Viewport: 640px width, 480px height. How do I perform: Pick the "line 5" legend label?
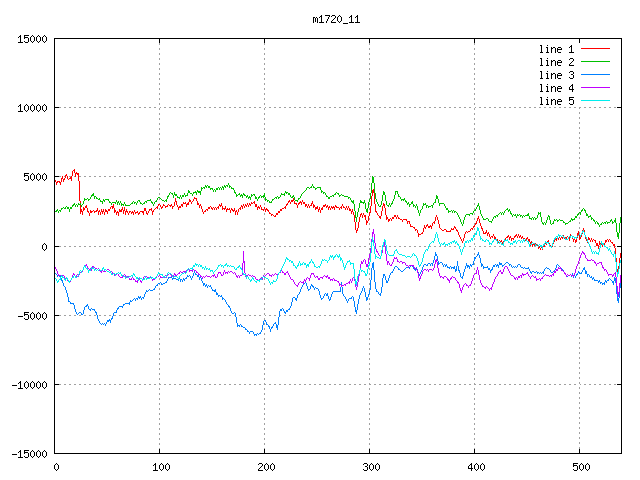(556, 101)
